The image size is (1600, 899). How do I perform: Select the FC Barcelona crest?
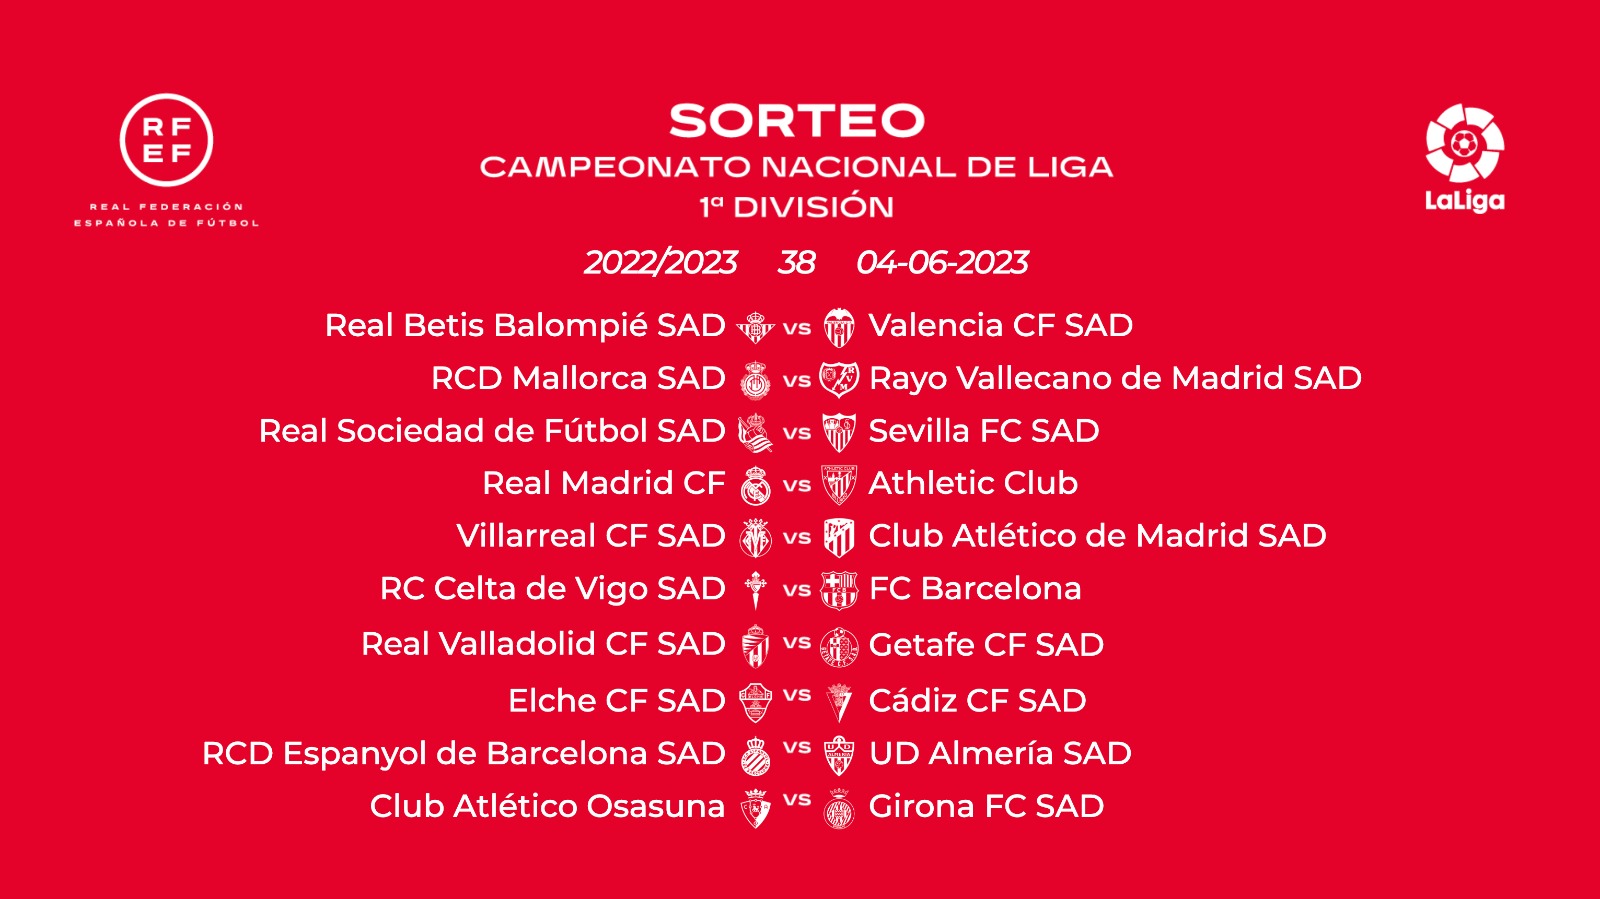[839, 590]
